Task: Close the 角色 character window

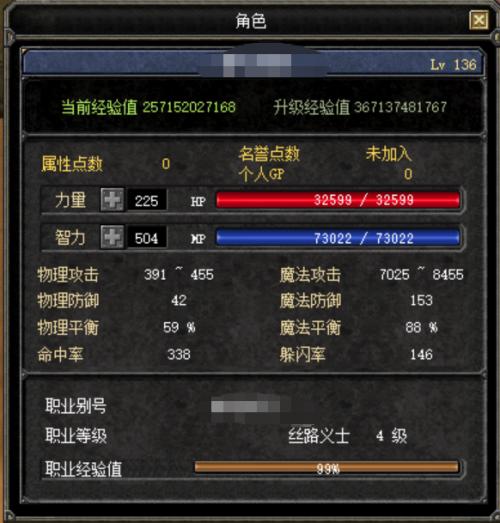Action: 479,21
